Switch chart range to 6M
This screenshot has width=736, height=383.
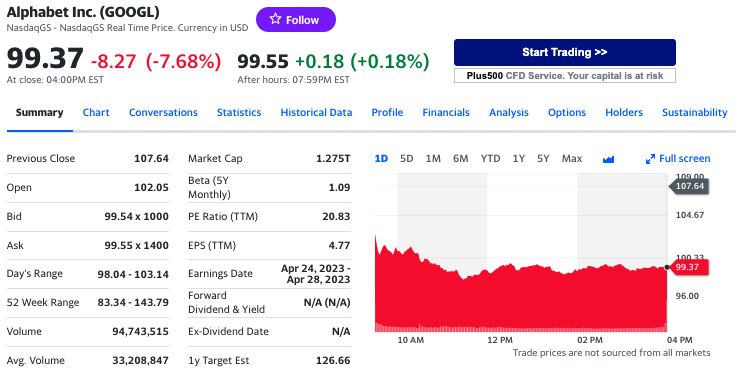coord(460,159)
